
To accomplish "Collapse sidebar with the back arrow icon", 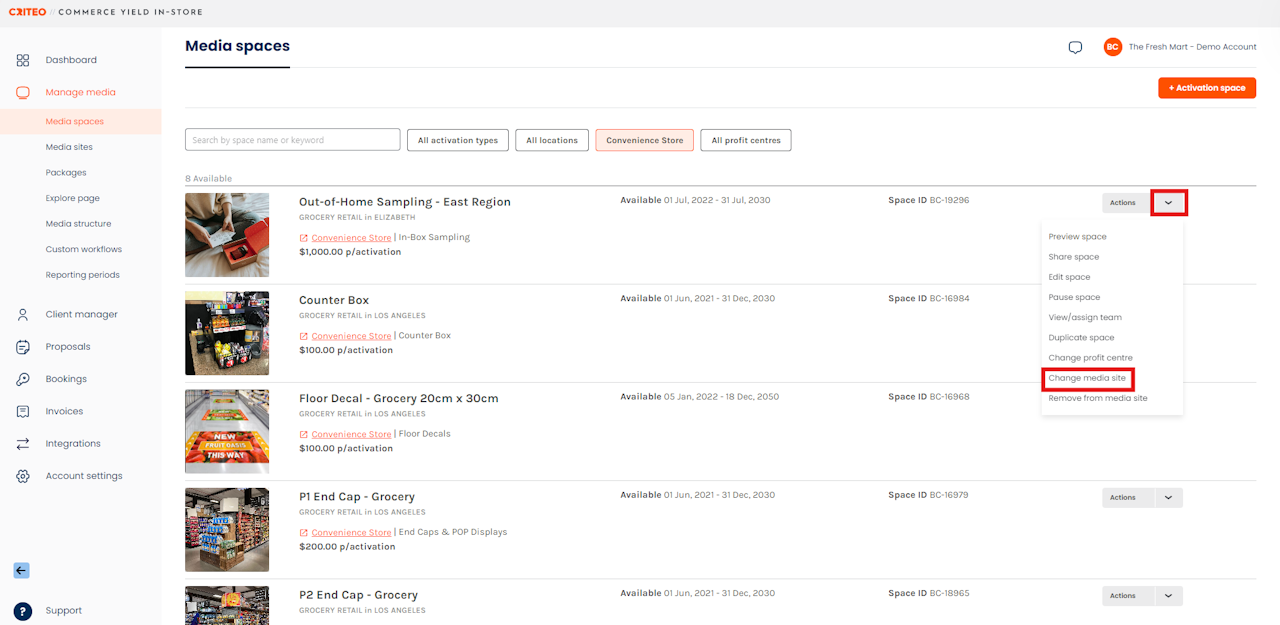I will click(21, 570).
